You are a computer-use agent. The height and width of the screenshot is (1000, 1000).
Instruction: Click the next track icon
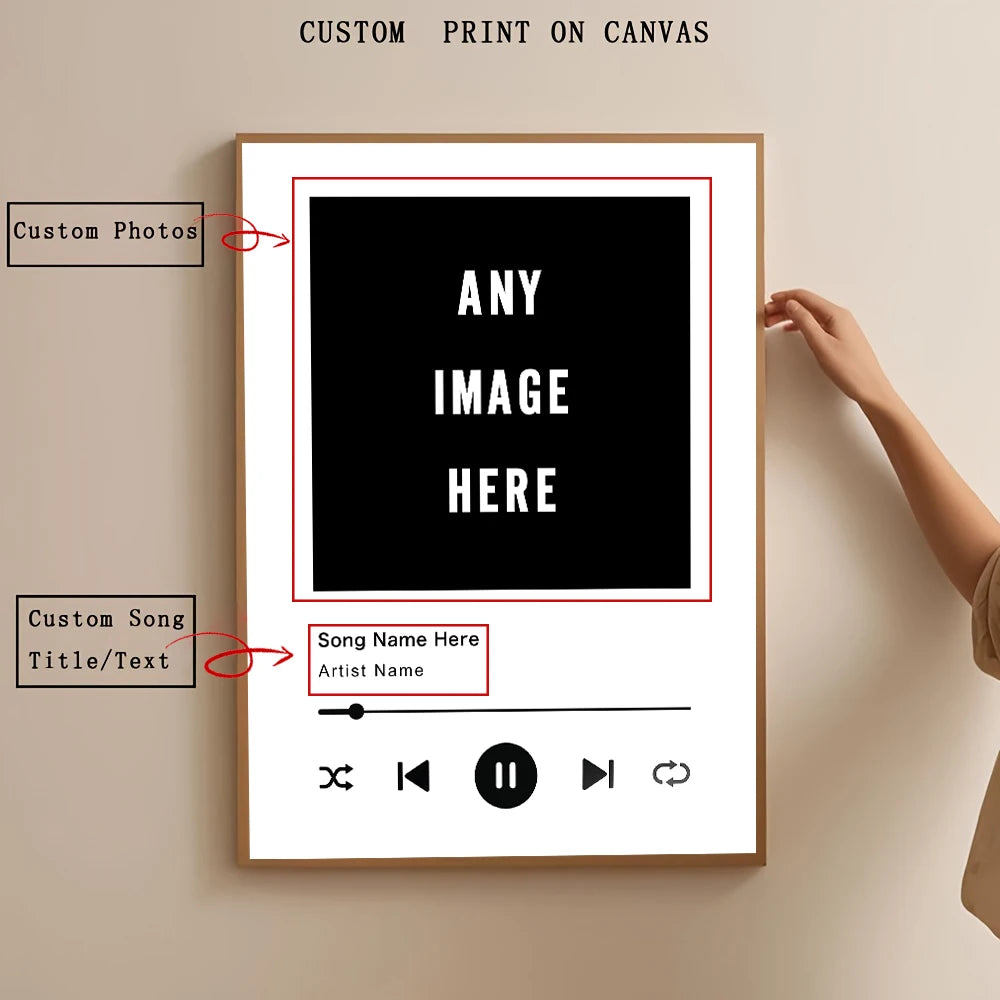coord(598,774)
